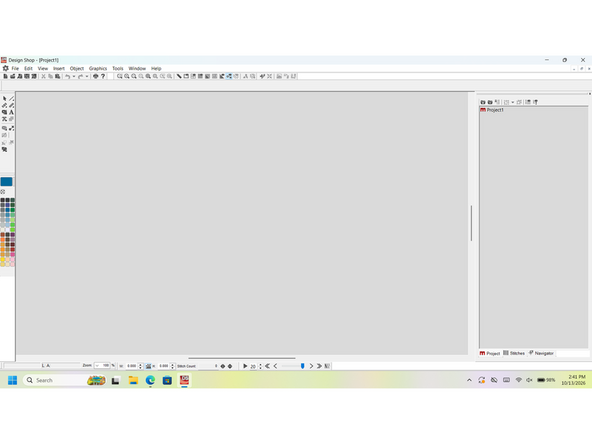Open Microsoft Store from the taskbar
The image size is (592, 444).
click(167, 380)
